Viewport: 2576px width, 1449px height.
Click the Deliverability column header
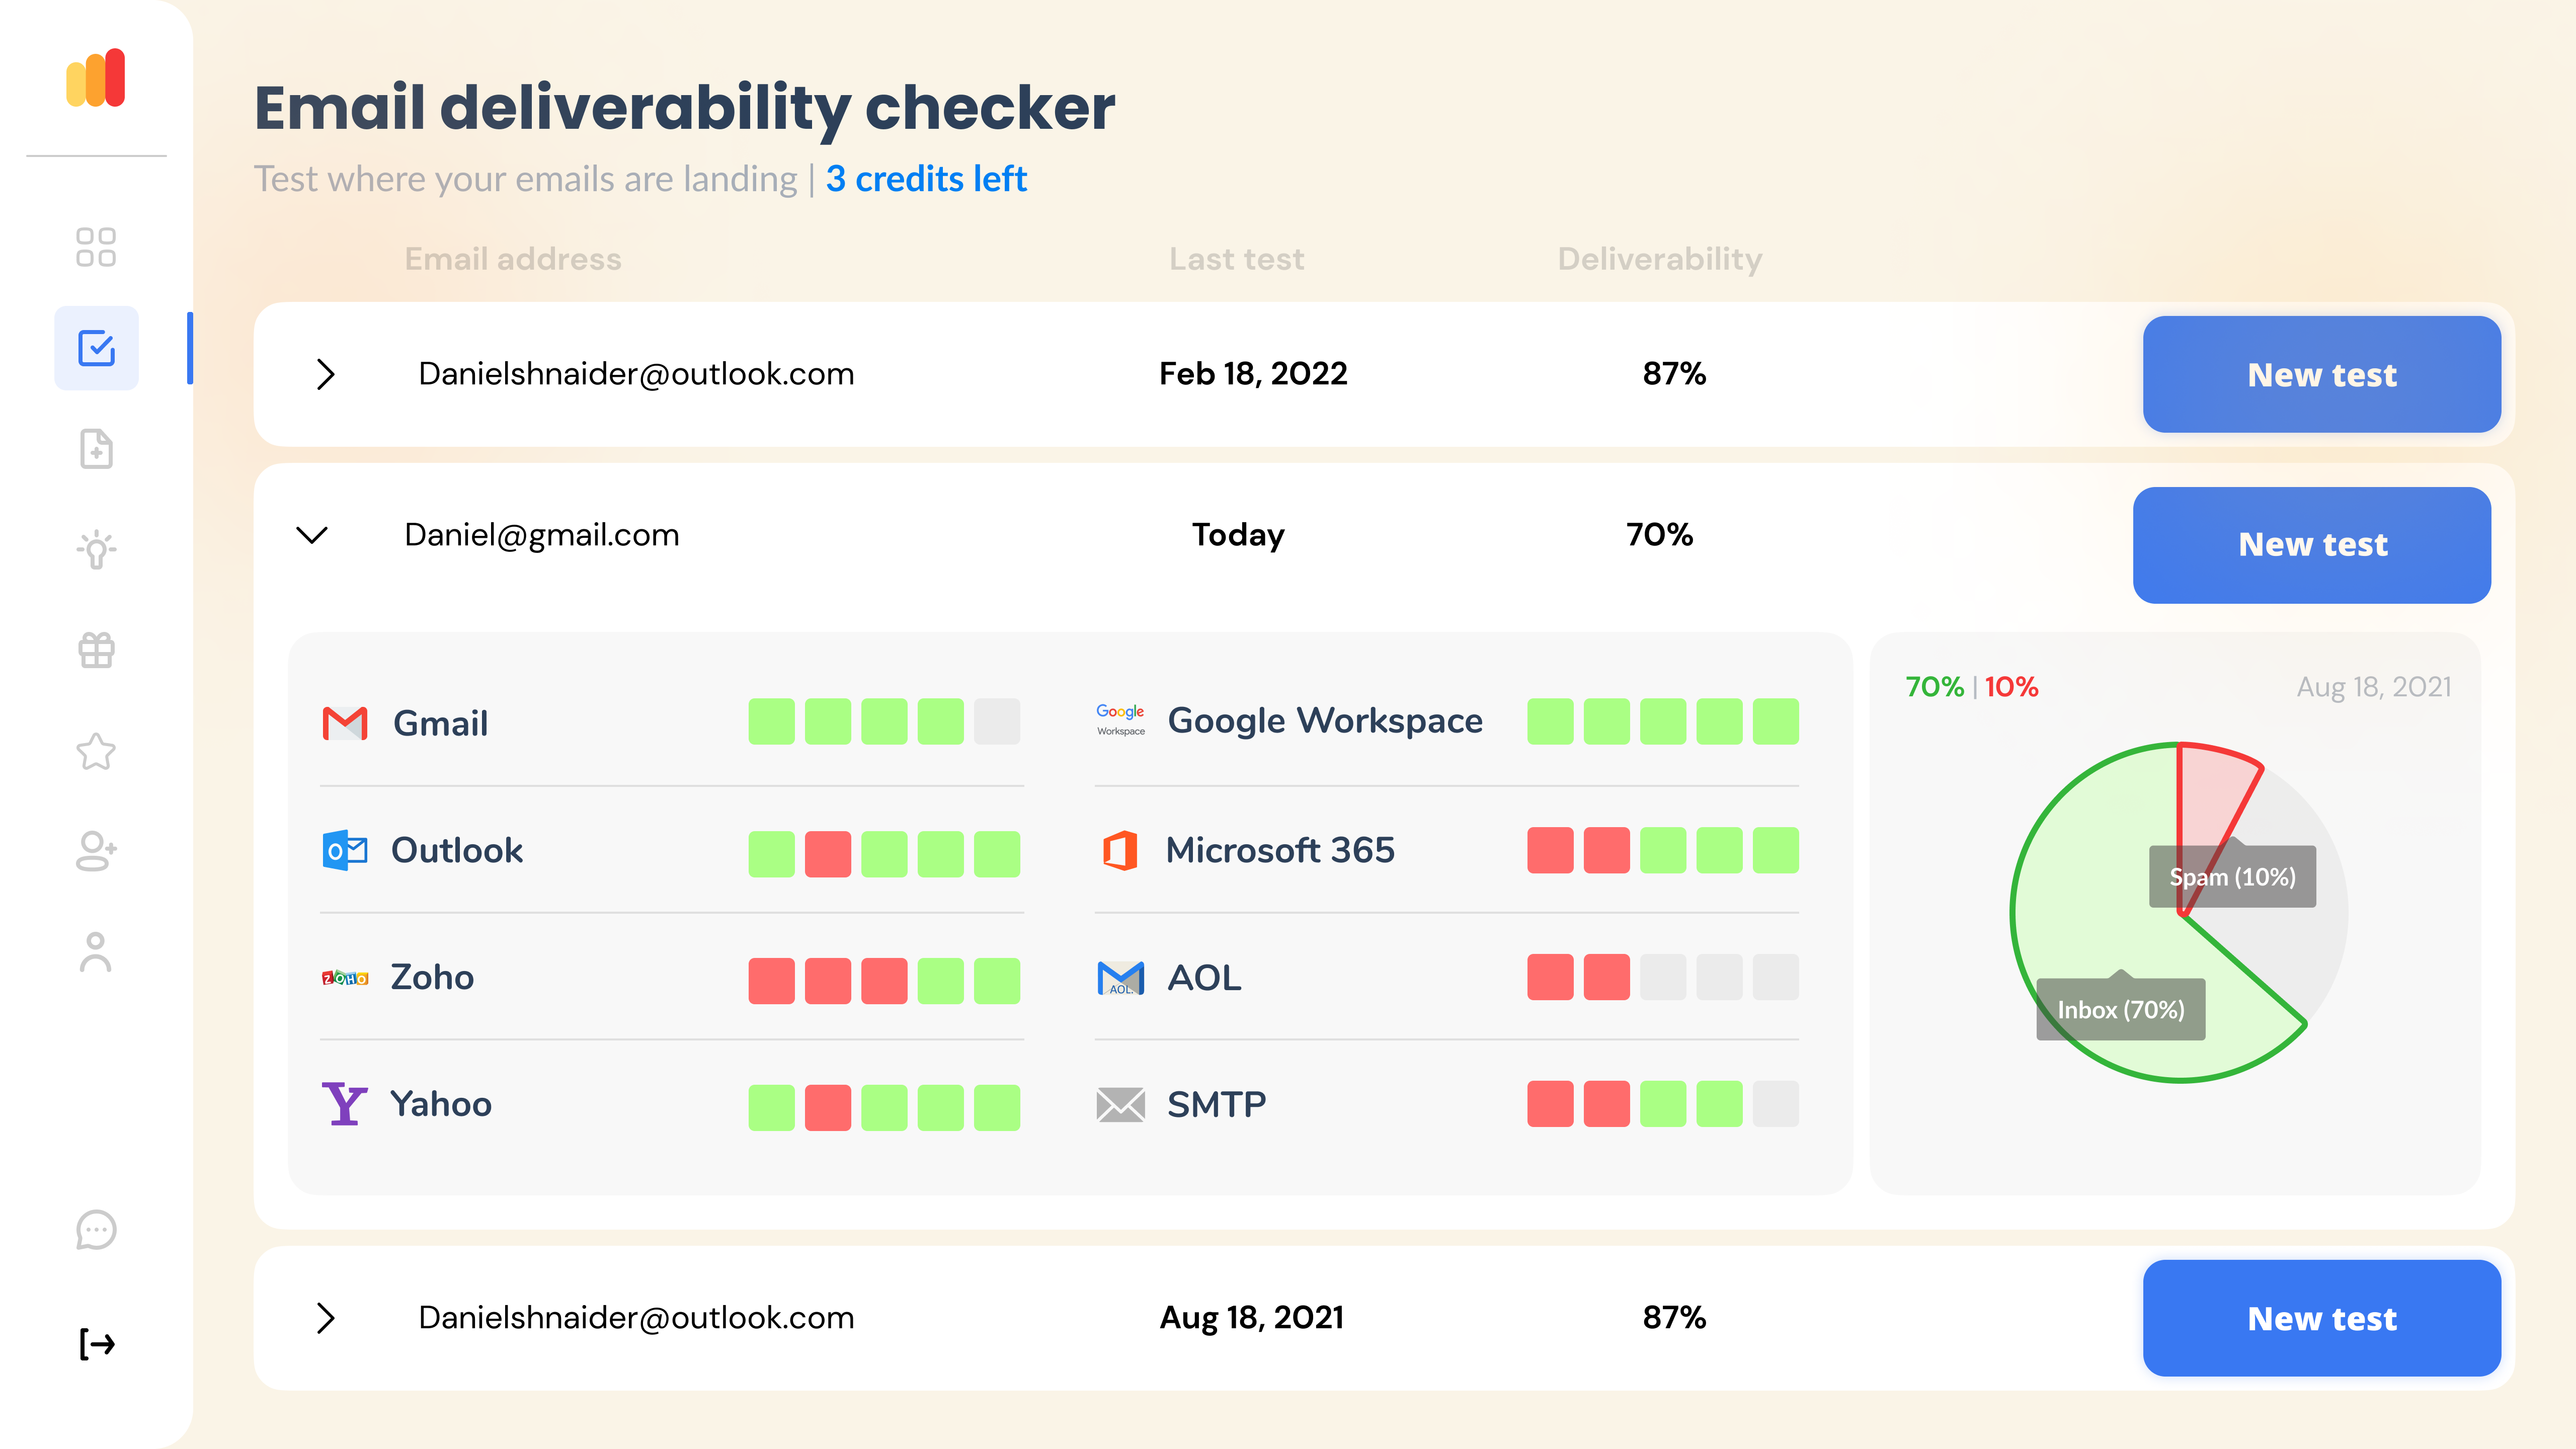coord(1659,259)
